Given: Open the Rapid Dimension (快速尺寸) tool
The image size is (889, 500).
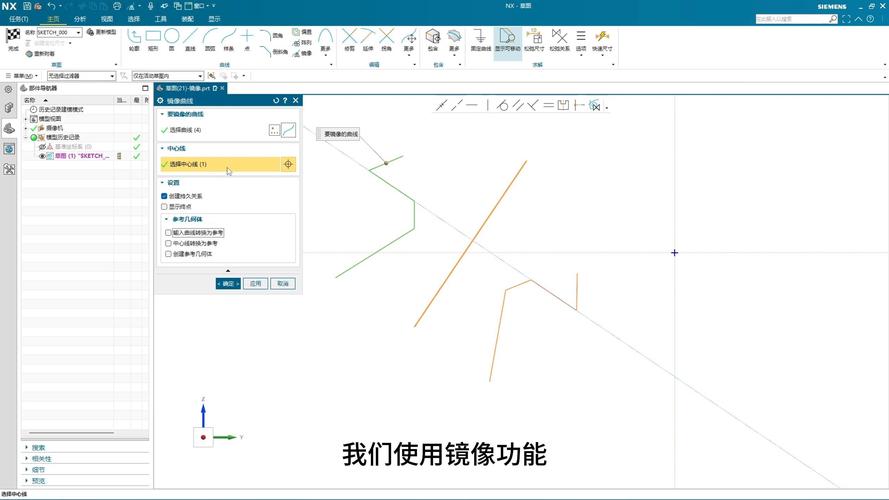Looking at the screenshot, I should coord(602,39).
